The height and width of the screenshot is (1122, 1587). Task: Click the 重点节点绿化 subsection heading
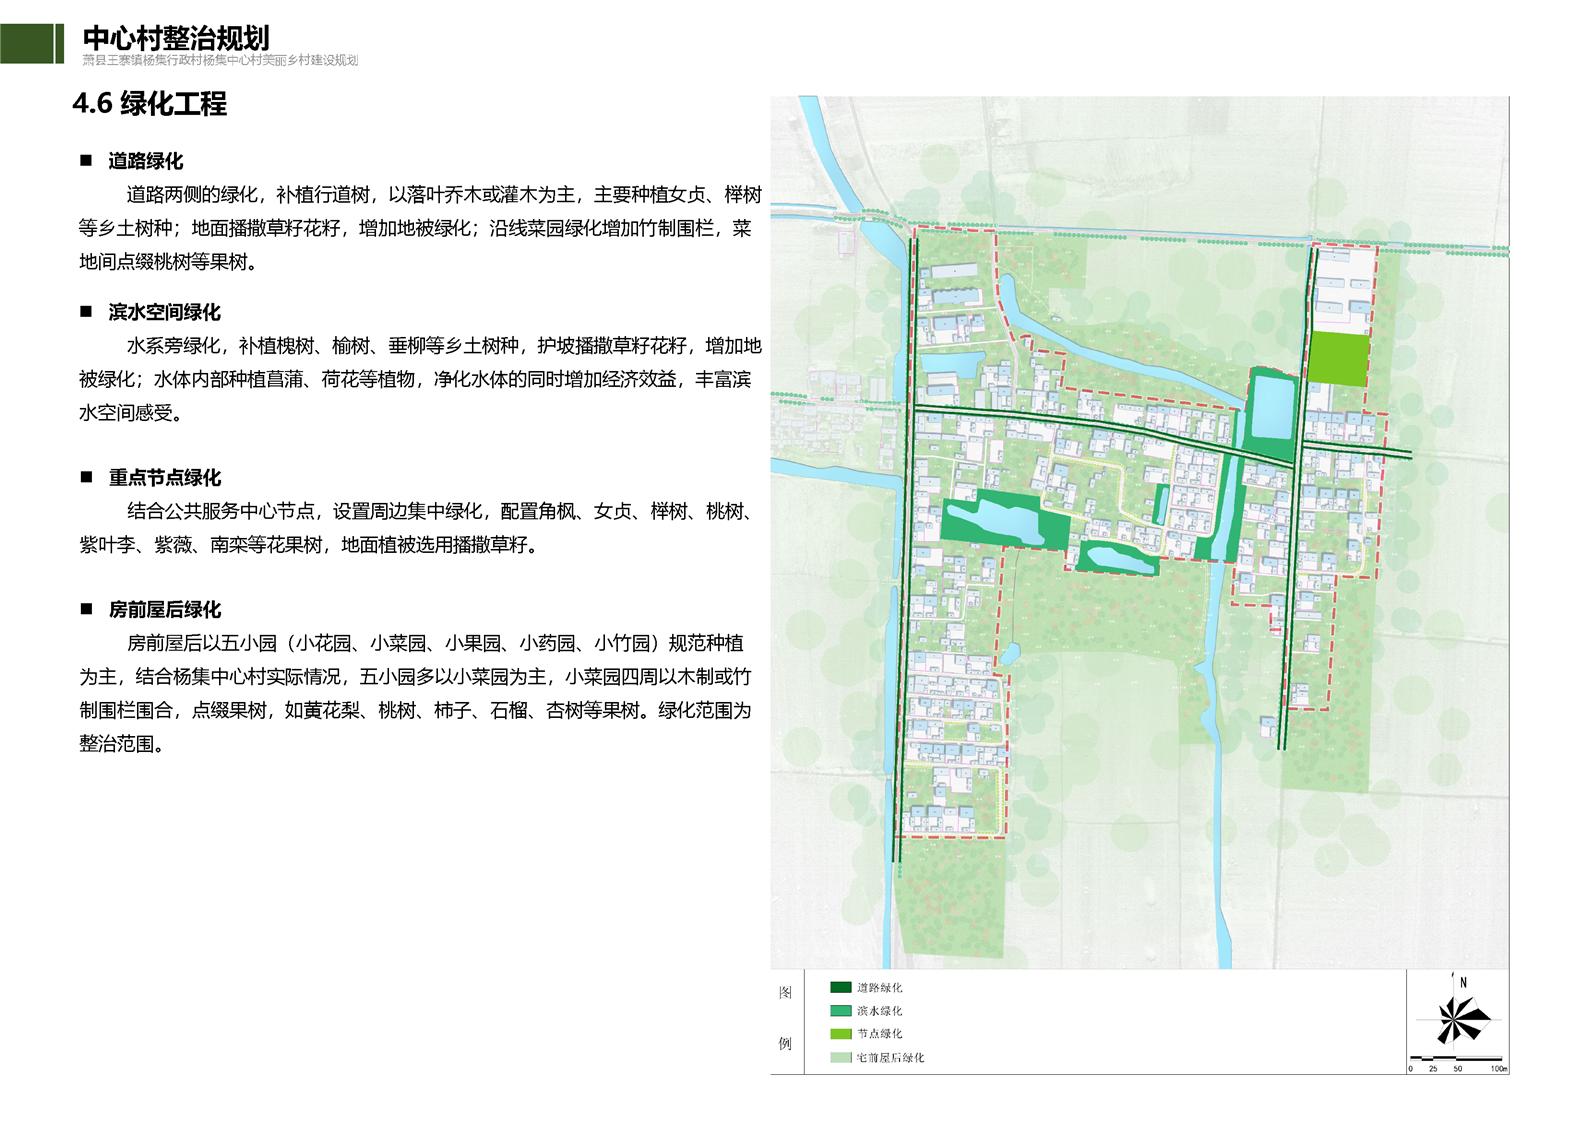165,478
